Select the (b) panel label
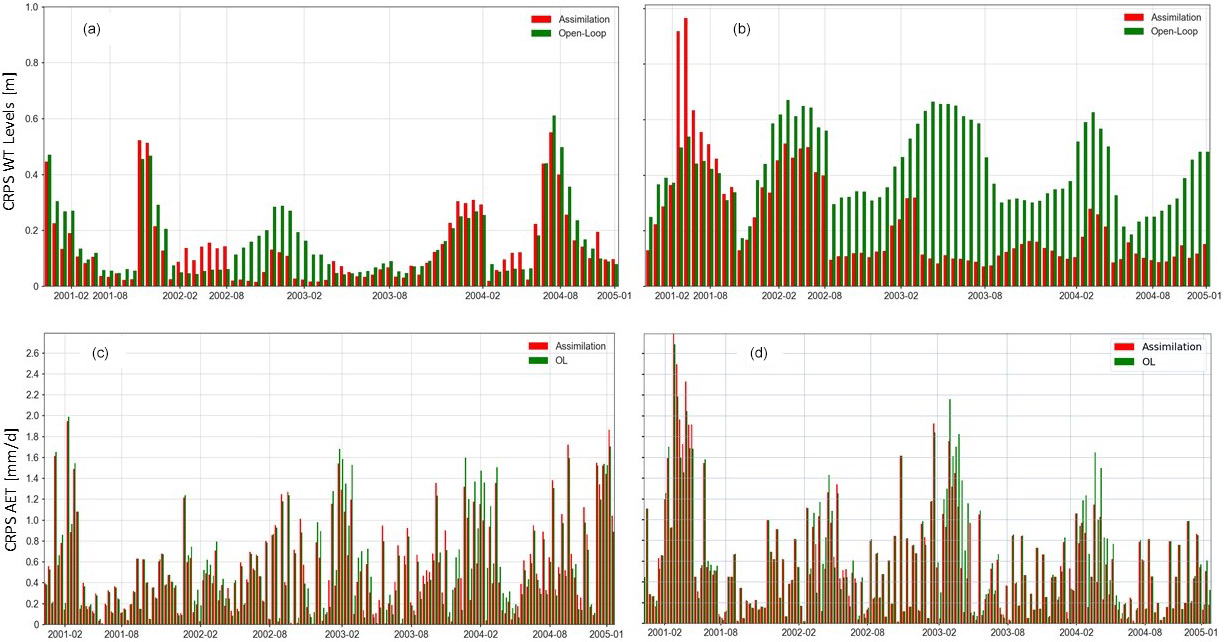Viewport: 1224px width, 642px height. point(741,29)
